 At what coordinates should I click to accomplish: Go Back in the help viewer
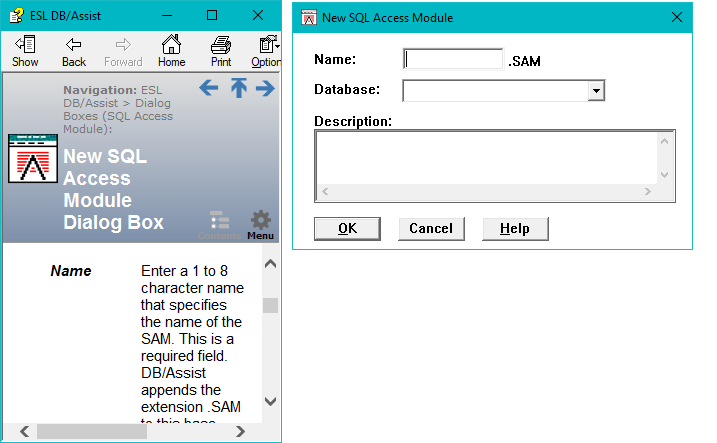tap(74, 51)
